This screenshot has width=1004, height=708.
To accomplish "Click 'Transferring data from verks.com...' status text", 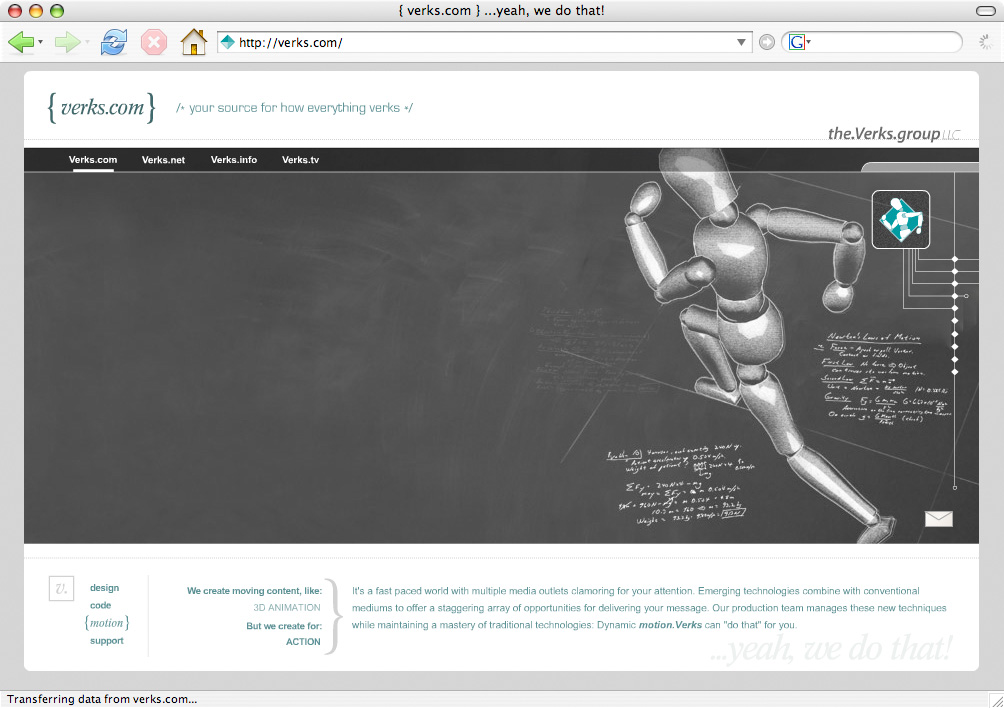I will 102,699.
